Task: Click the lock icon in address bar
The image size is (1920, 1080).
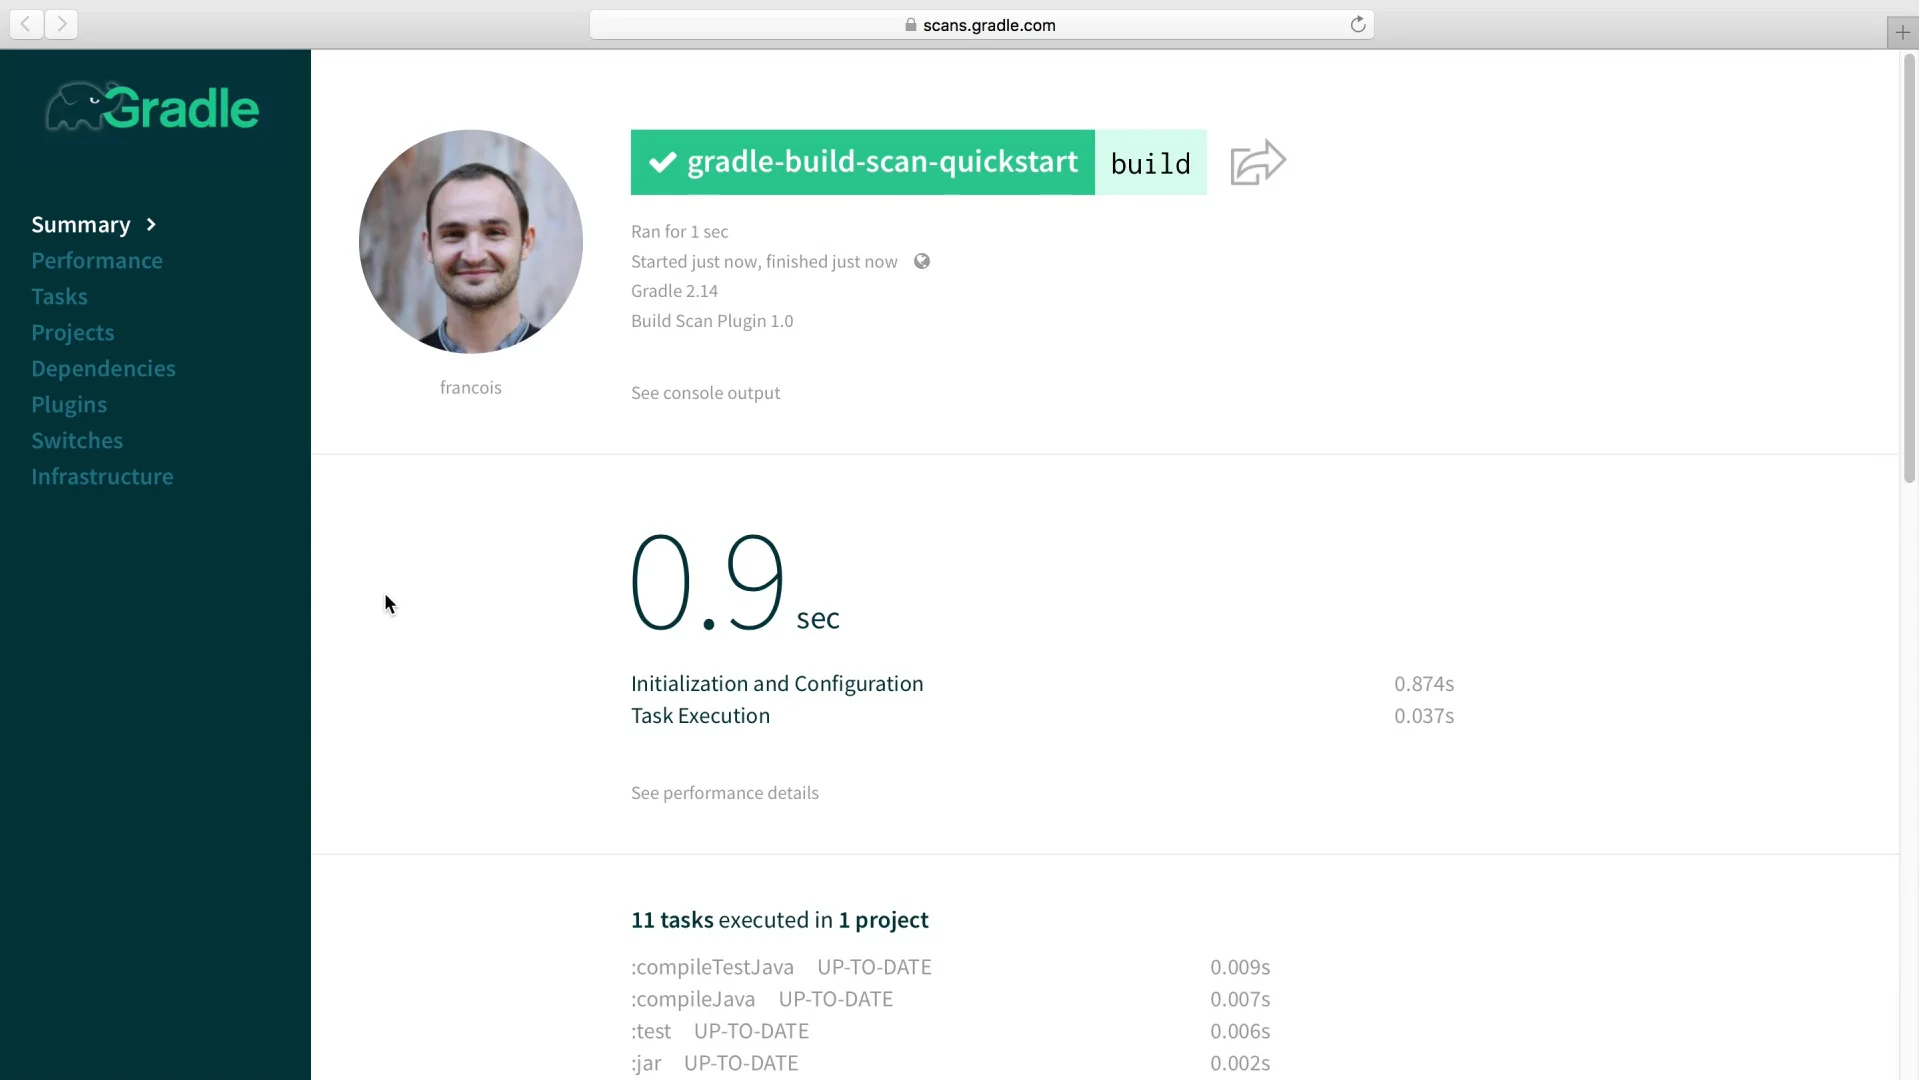Action: (910, 25)
